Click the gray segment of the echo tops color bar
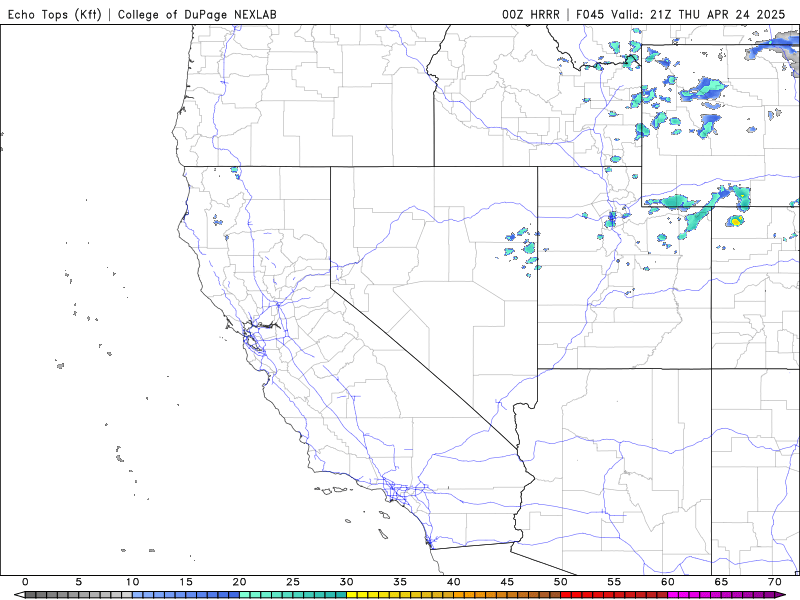Screen dimensions: 800x600 click(79, 595)
